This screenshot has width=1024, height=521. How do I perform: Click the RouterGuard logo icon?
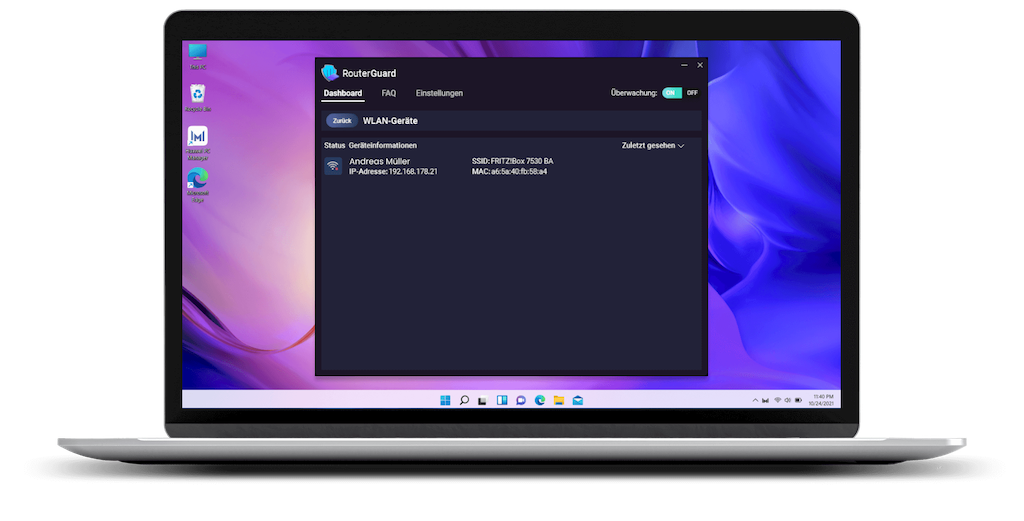pos(330,72)
